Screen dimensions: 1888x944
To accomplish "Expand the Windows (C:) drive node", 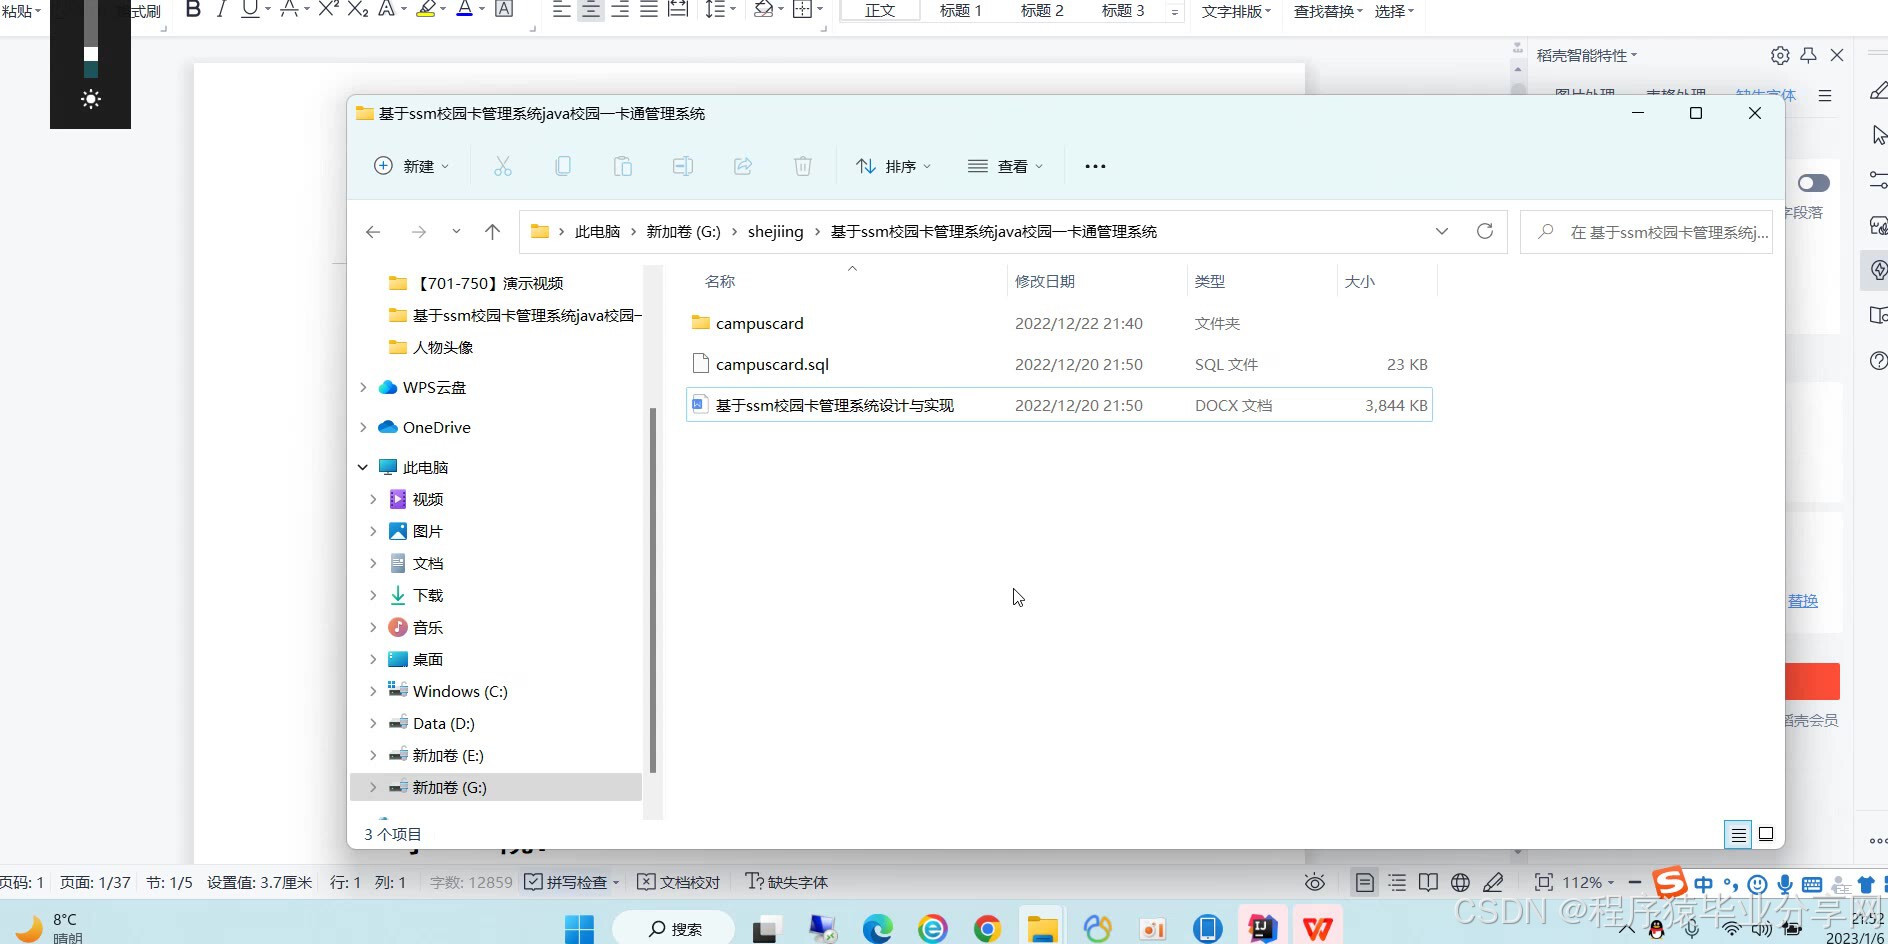I will (373, 691).
